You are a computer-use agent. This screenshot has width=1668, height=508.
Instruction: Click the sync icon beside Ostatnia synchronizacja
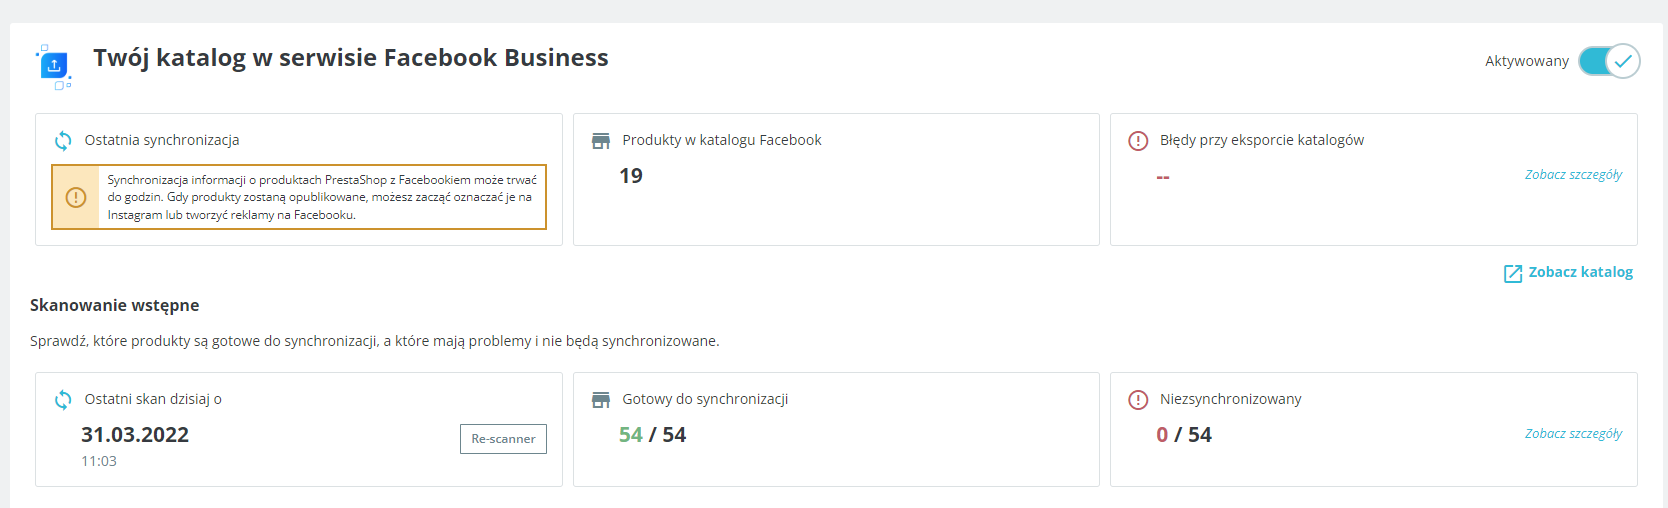click(63, 140)
